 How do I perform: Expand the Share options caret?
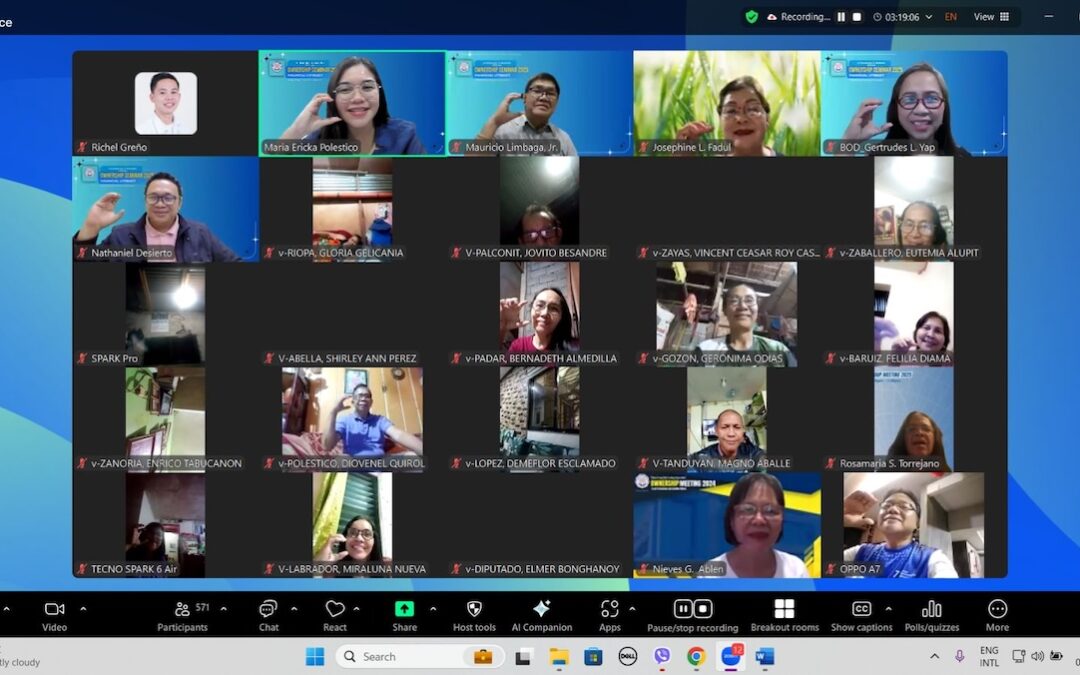coord(433,609)
